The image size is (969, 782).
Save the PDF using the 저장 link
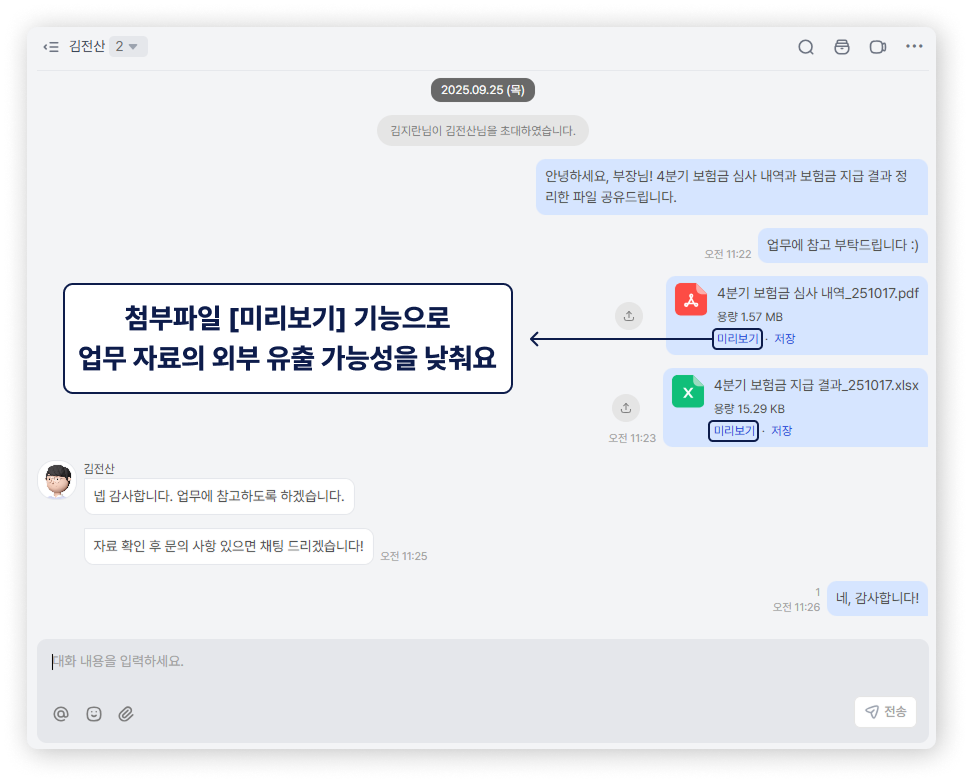tap(786, 339)
